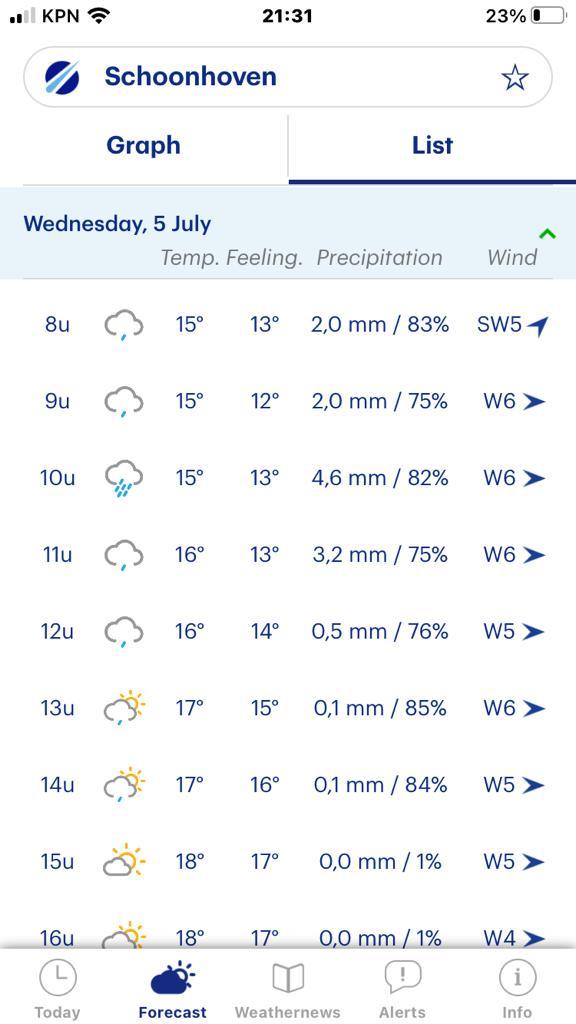Collapse Wednesday 5 July with green chevron
Image resolution: width=576 pixels, height=1024 pixels.
point(547,233)
